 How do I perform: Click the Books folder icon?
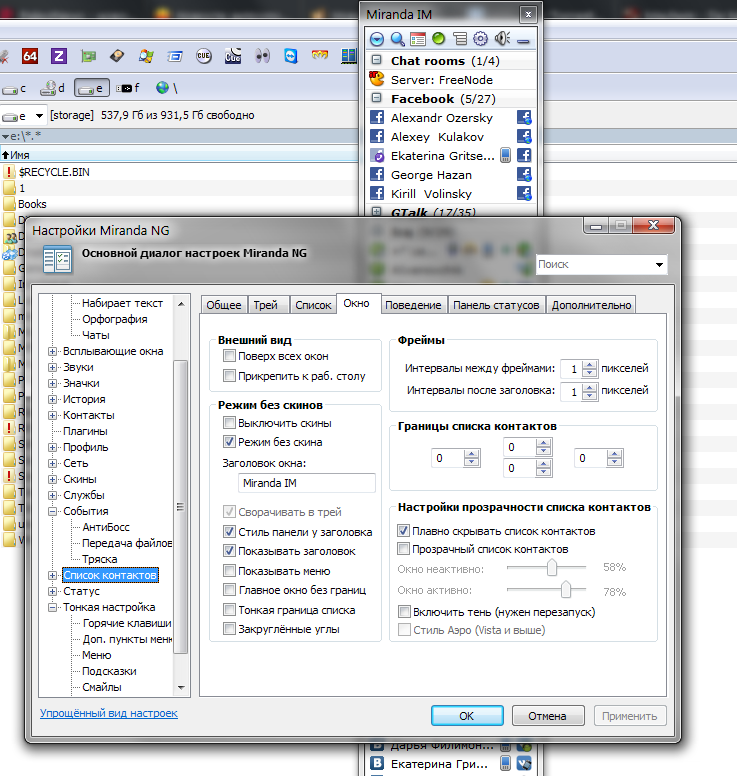(x=9, y=204)
